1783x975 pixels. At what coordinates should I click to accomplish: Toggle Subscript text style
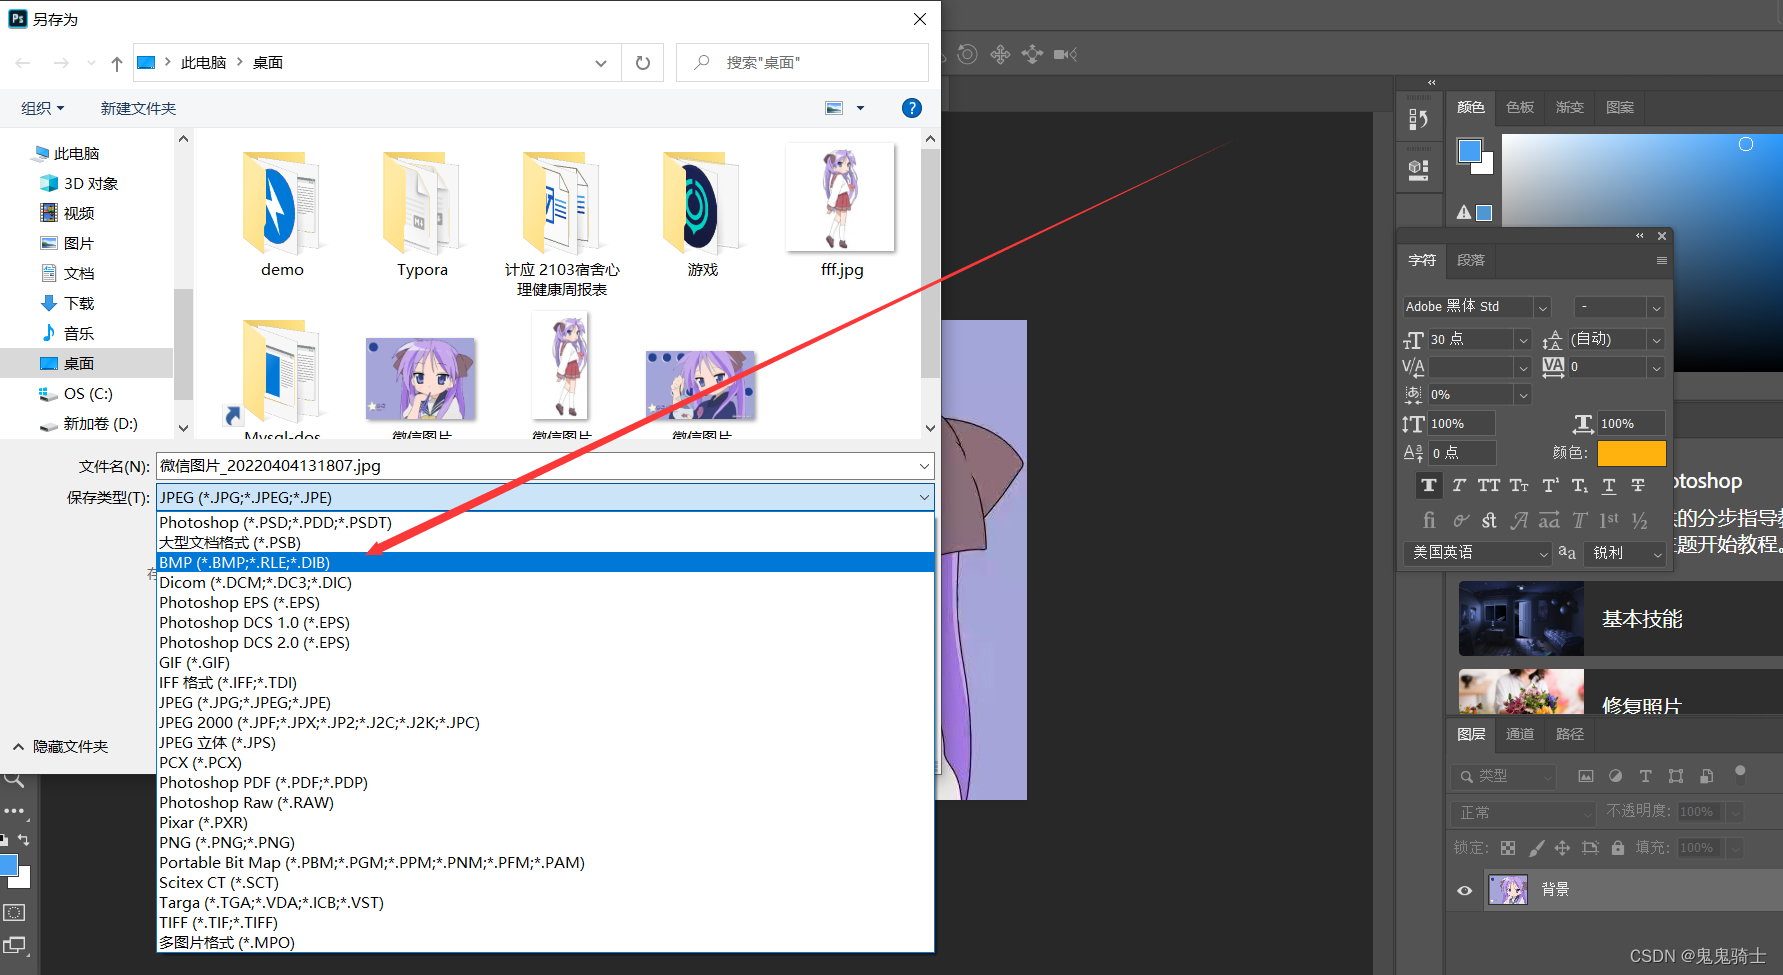(x=1579, y=486)
